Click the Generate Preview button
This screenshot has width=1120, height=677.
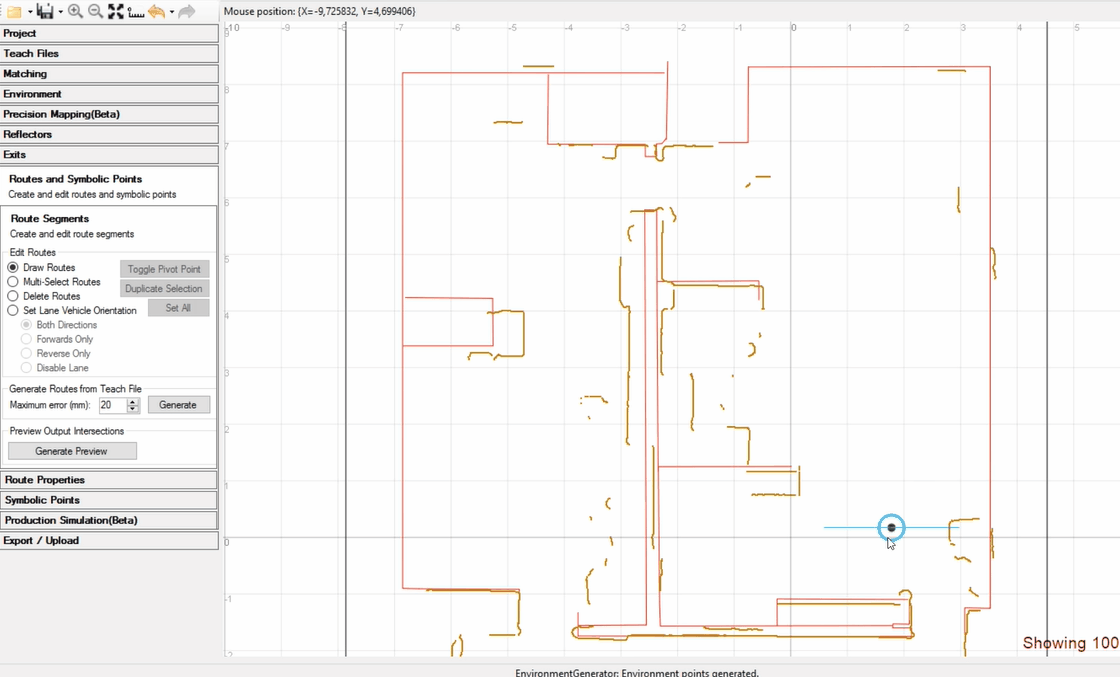coord(72,451)
